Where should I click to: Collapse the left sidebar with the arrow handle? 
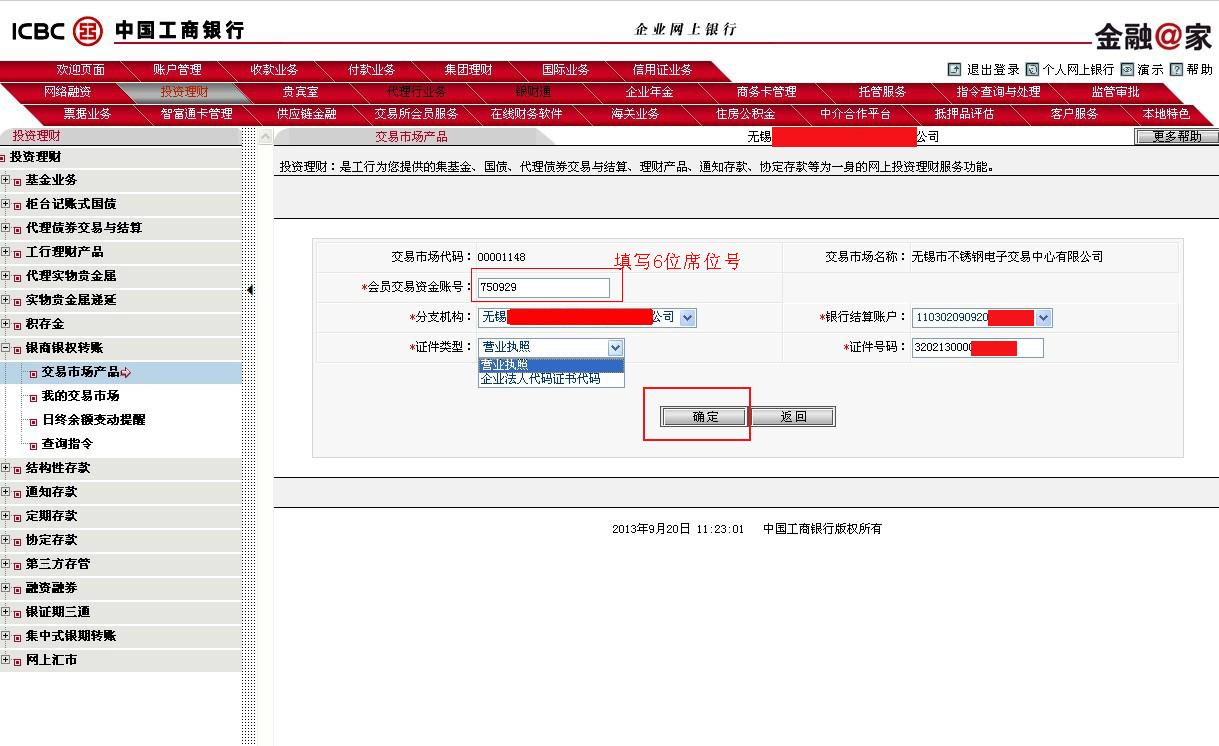(x=250, y=290)
